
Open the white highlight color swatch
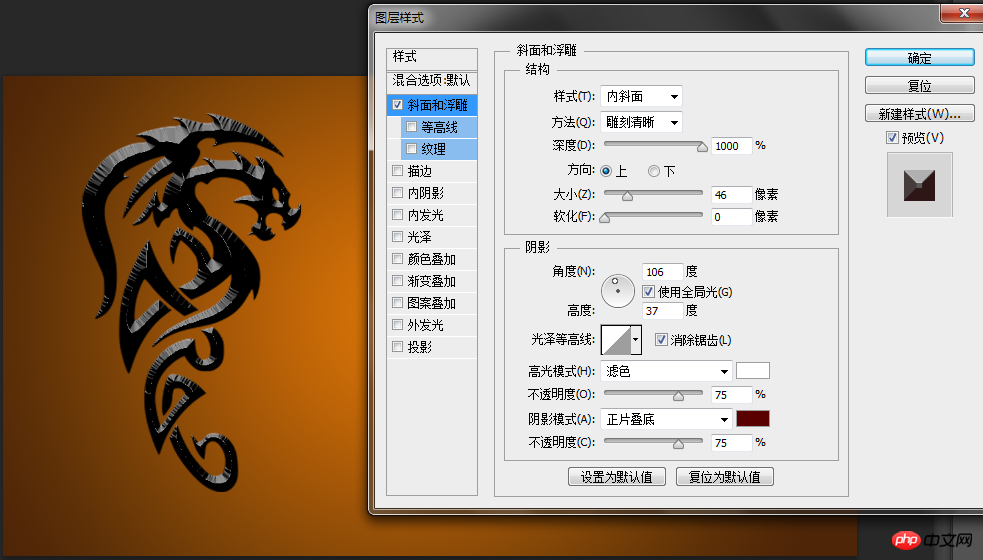(752, 371)
